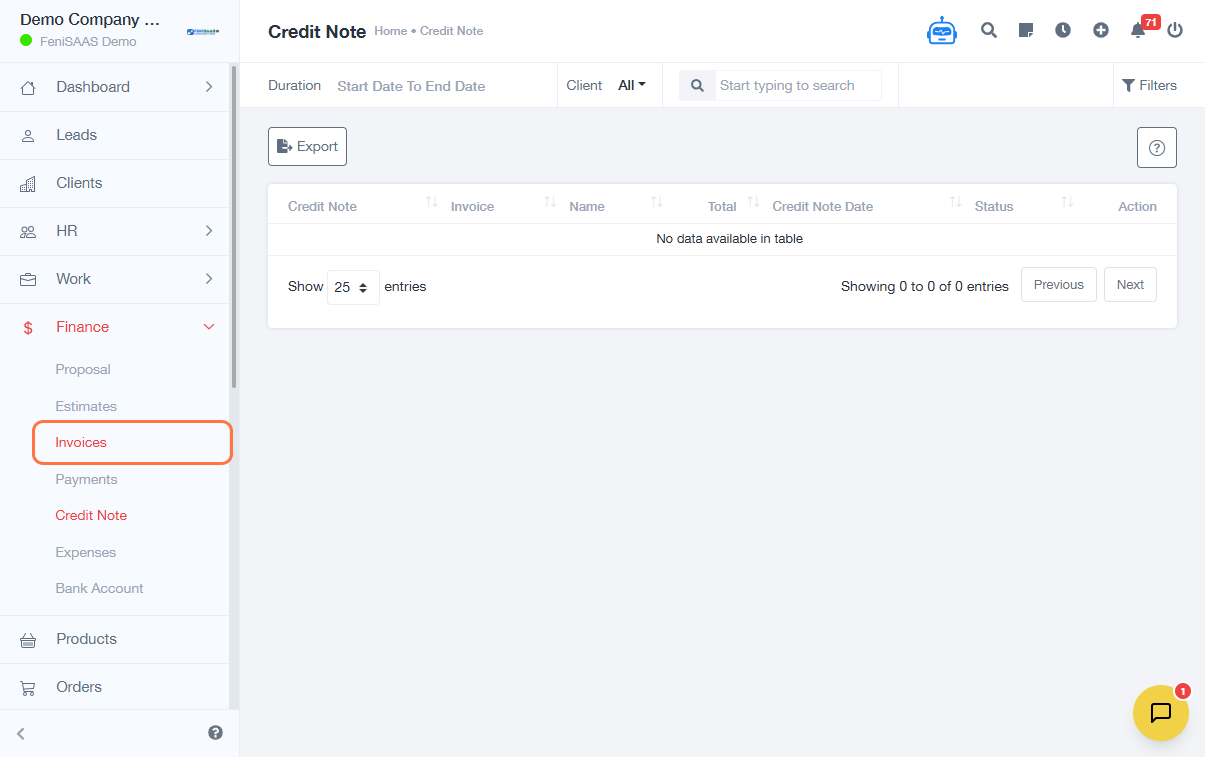Click the plus add-new icon in header

coord(1101,30)
